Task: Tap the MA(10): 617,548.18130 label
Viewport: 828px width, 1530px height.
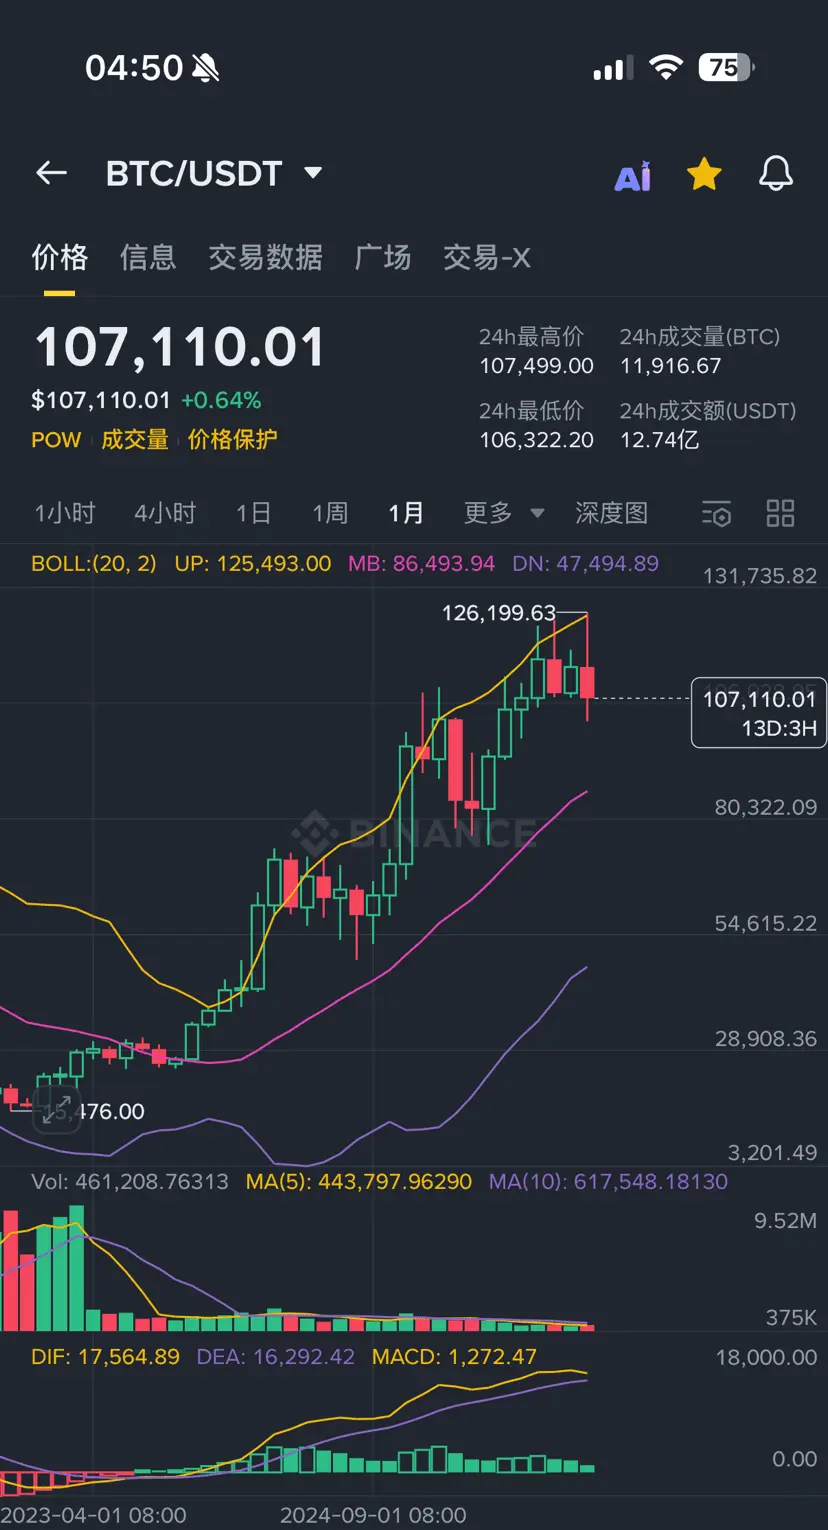Action: tap(608, 1181)
